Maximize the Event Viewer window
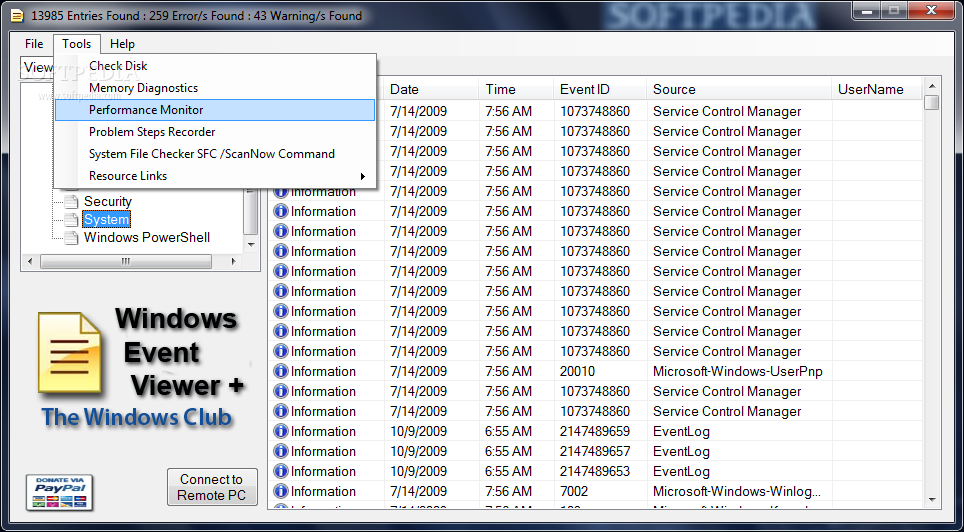Viewport: 964px width, 532px height. pos(894,9)
